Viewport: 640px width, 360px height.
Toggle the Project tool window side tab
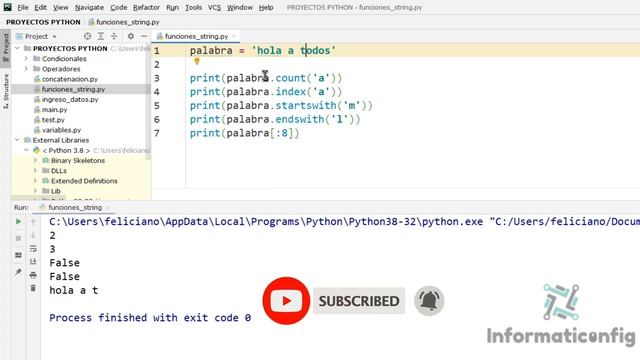pyautogui.click(x=6, y=47)
